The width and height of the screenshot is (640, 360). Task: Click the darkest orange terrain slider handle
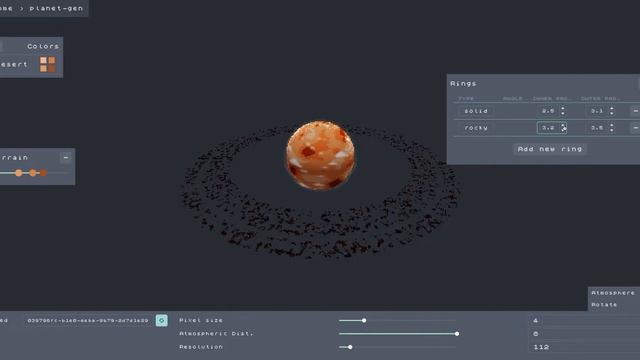(43, 173)
